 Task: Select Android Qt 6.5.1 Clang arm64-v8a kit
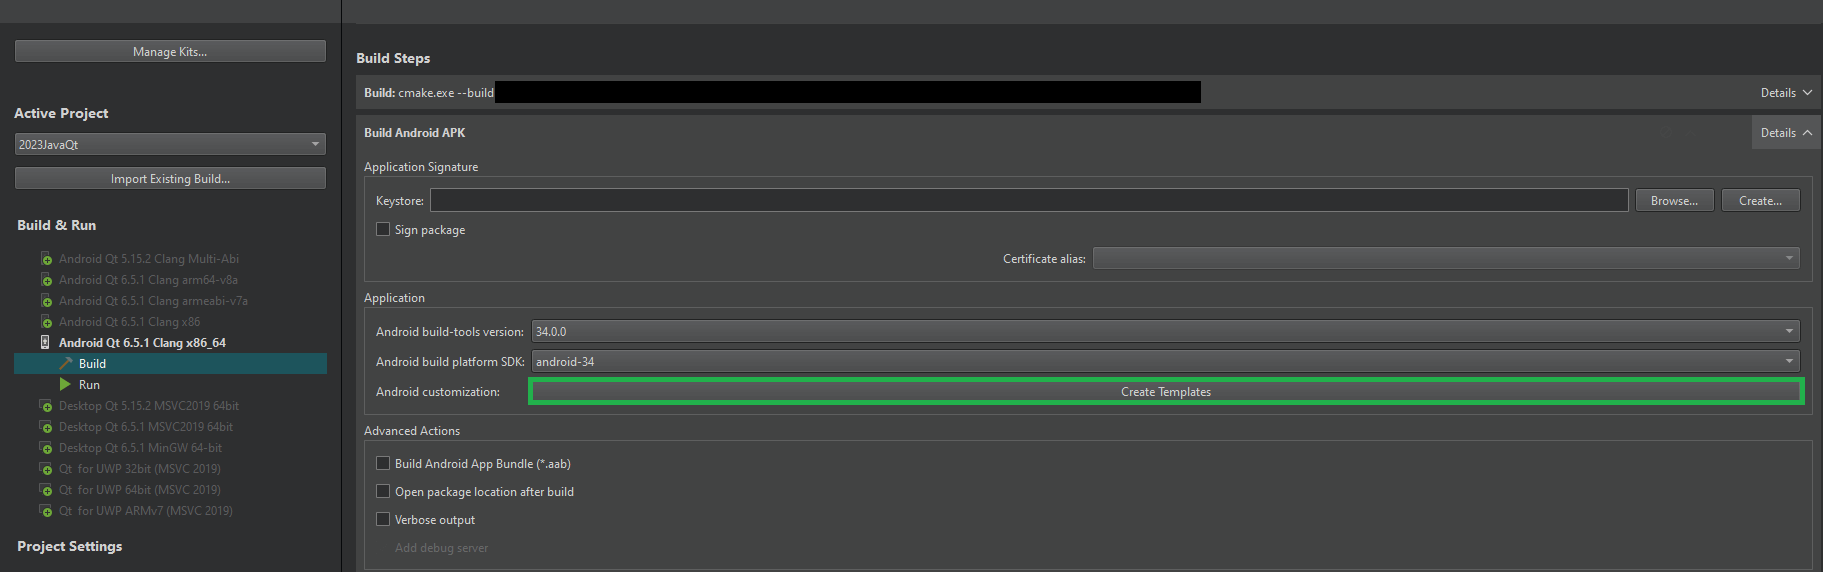tap(148, 280)
